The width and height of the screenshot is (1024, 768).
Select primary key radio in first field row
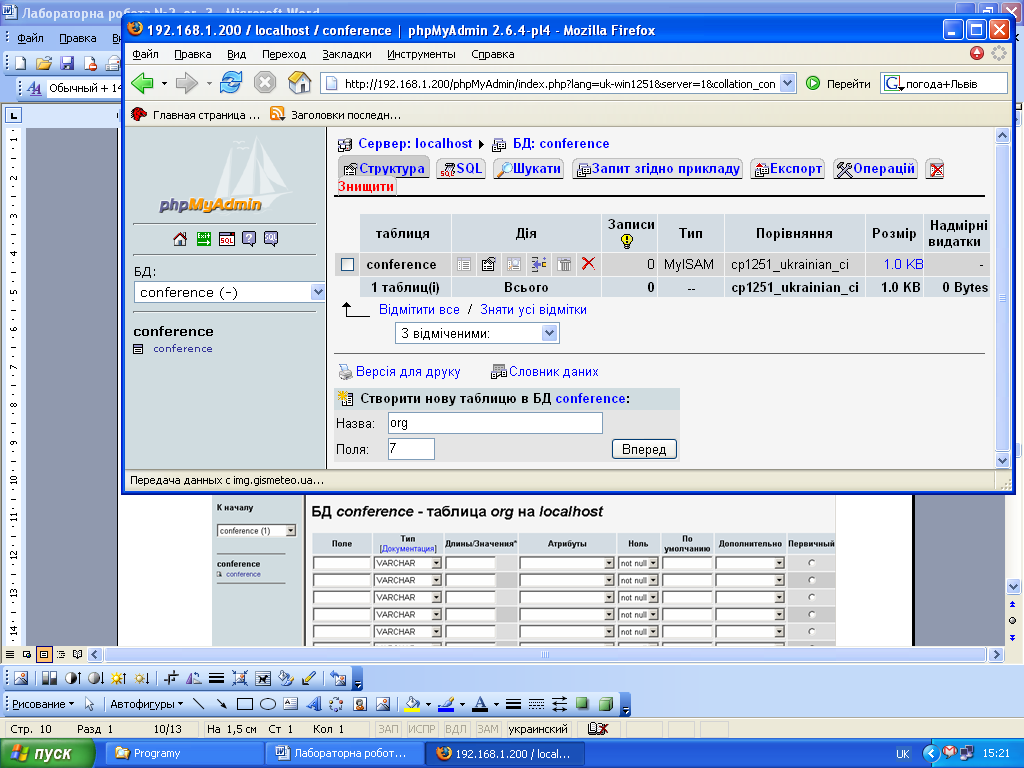click(x=811, y=562)
